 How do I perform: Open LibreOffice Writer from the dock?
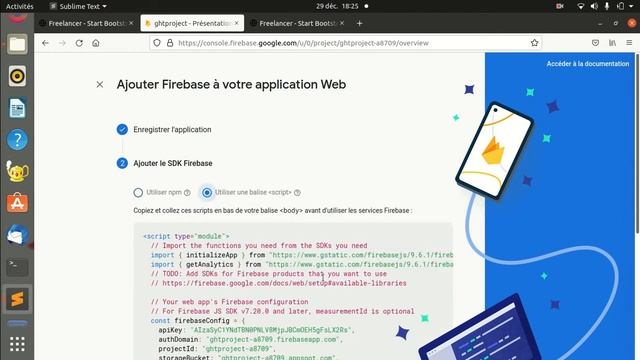pyautogui.click(x=17, y=108)
